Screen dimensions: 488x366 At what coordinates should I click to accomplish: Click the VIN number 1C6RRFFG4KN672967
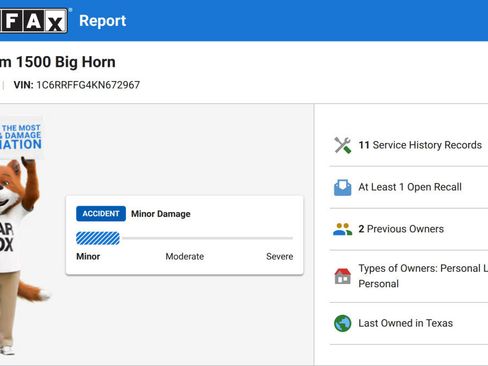pos(88,85)
